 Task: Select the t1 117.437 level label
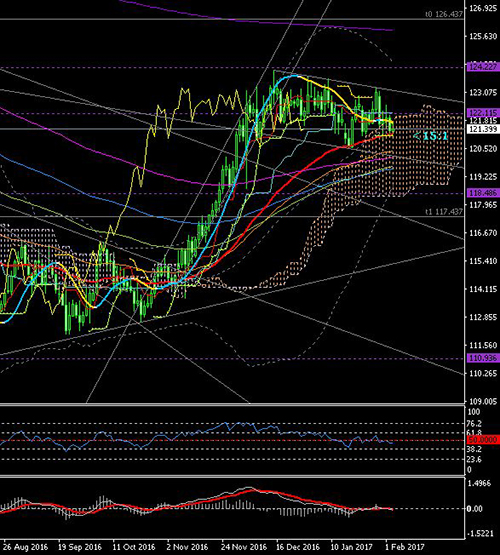(444, 211)
